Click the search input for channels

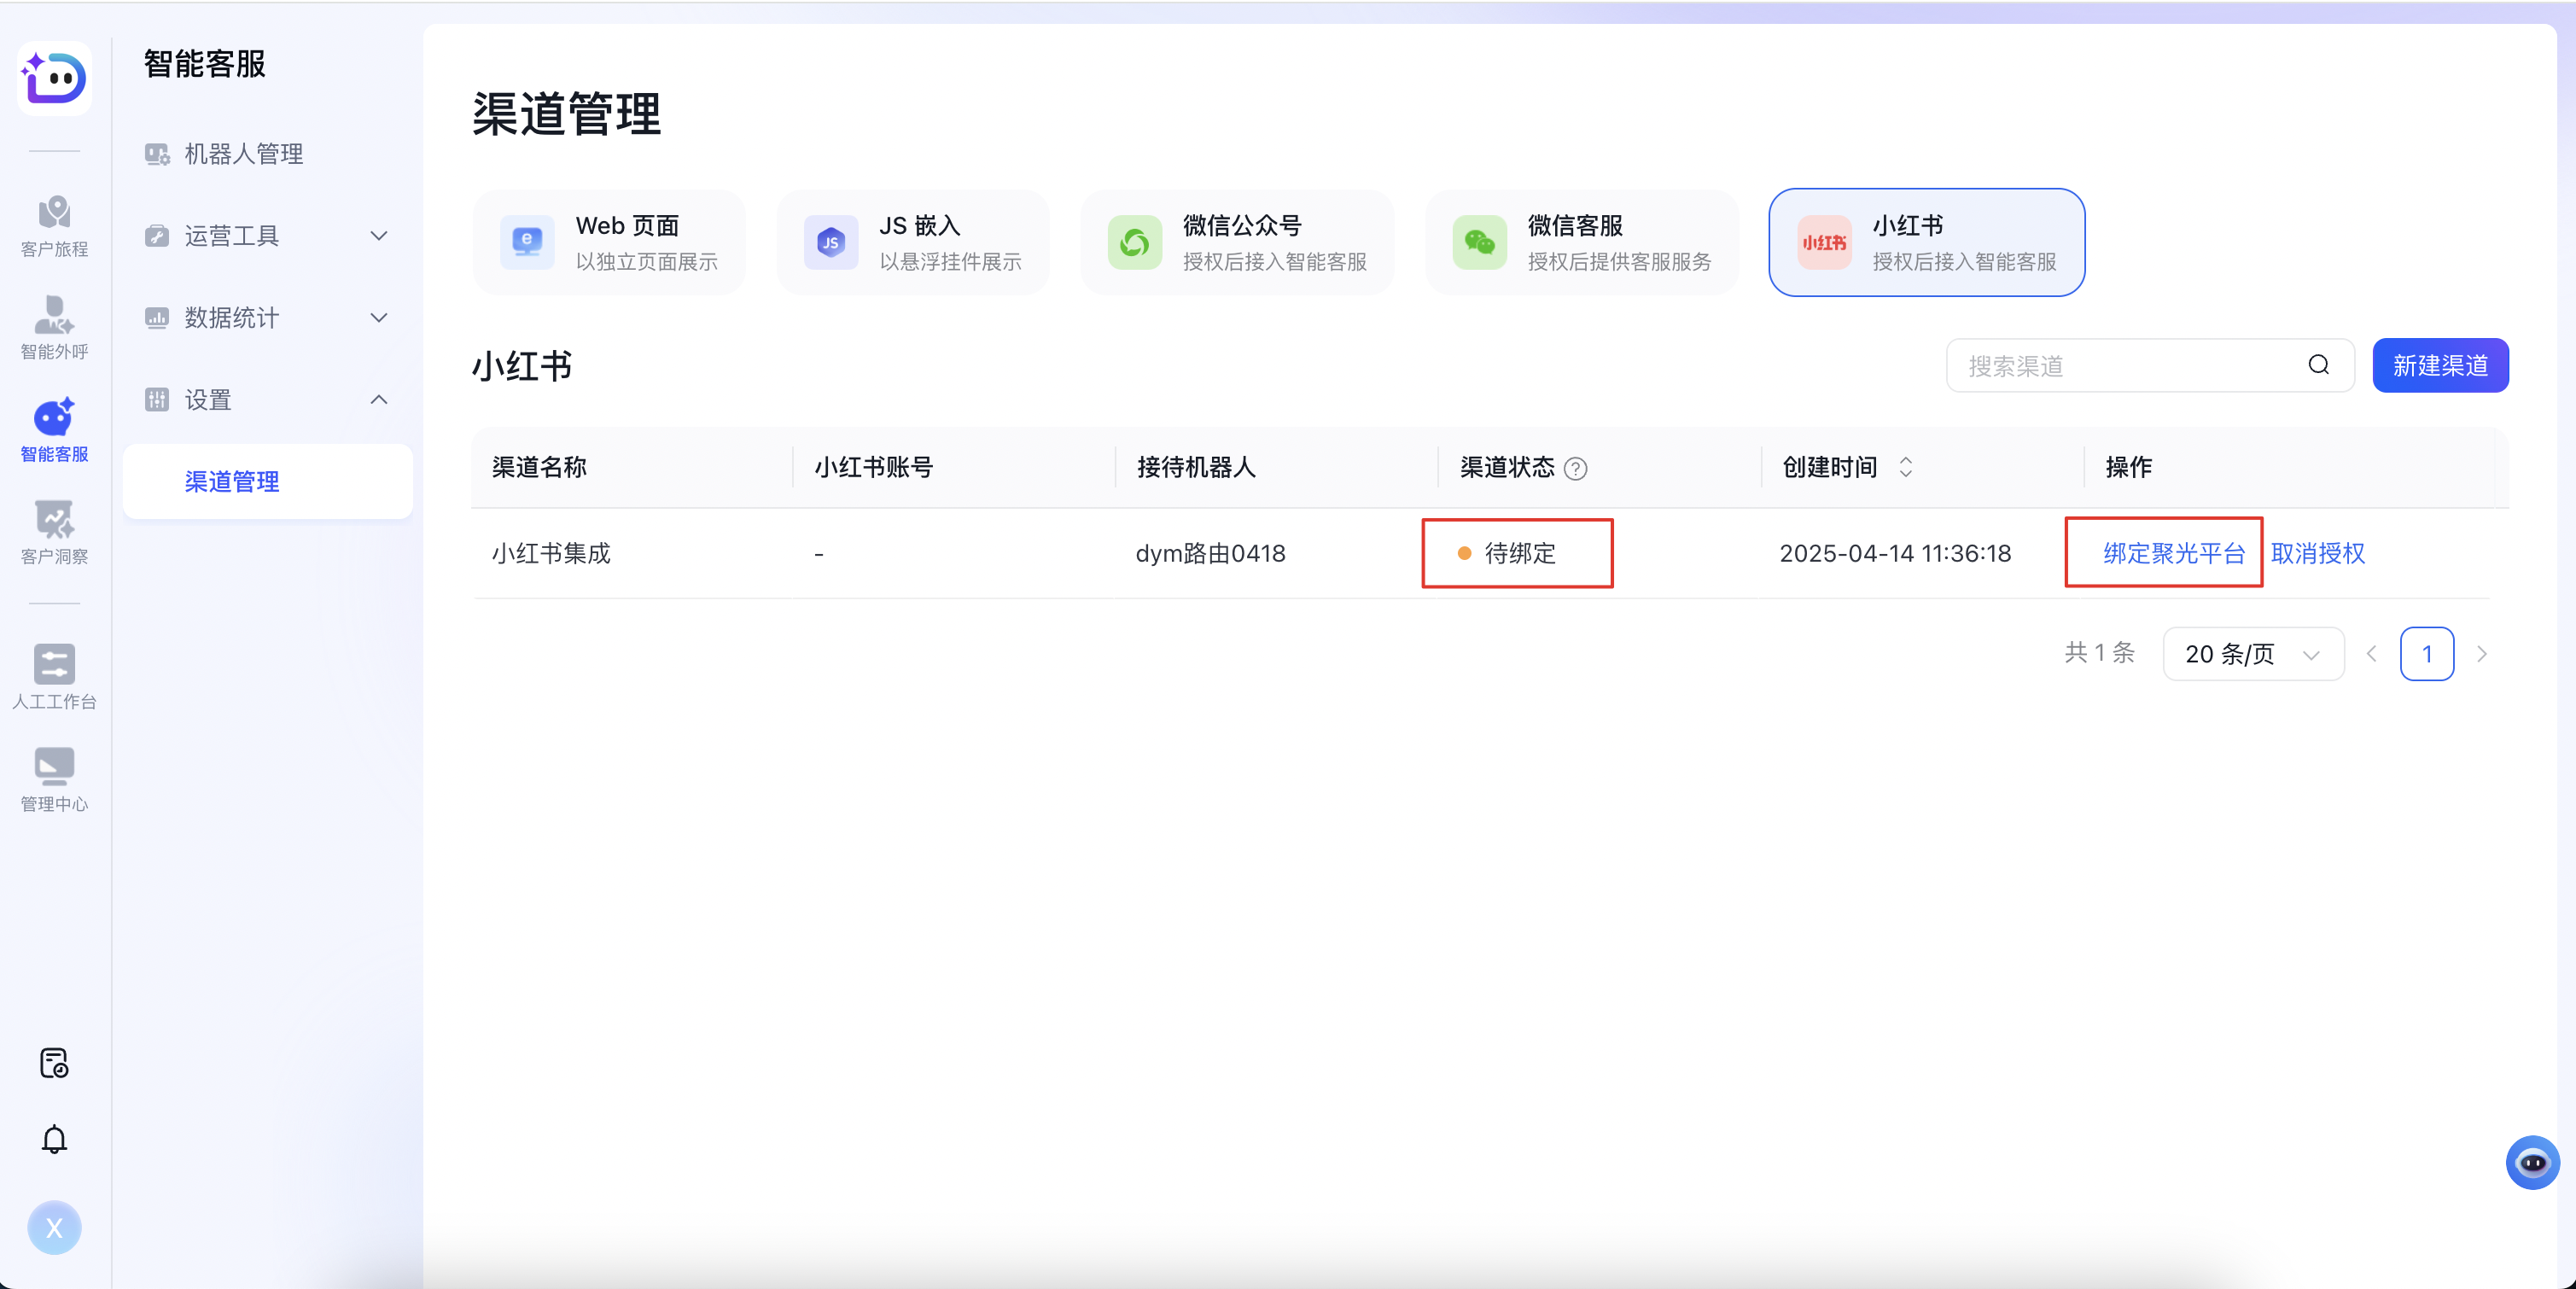[2120, 365]
